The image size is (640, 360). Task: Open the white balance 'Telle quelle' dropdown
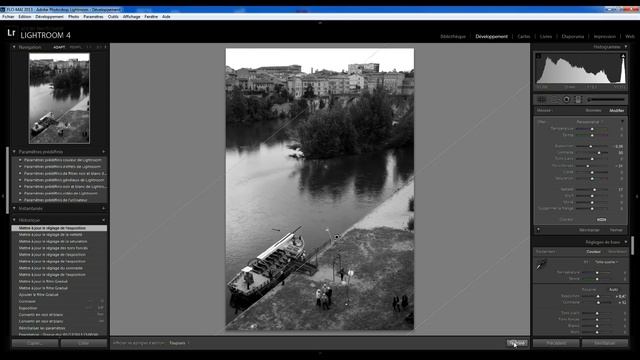click(607, 262)
